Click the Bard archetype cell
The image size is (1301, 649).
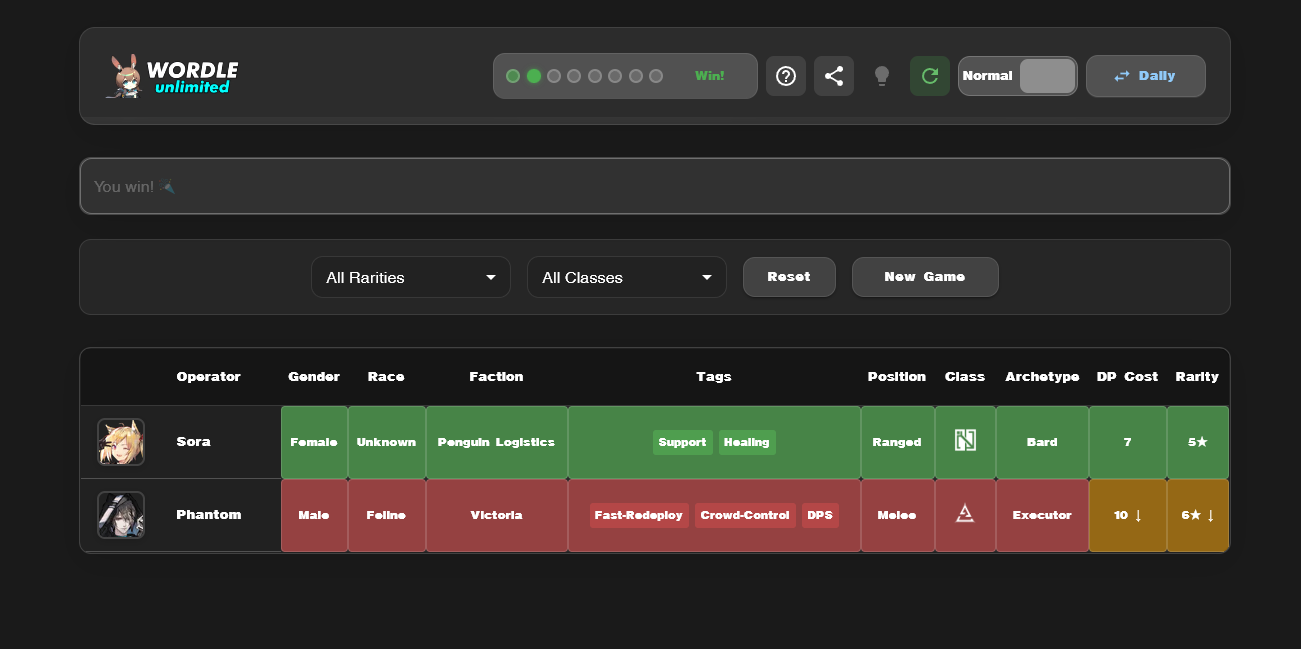tap(1042, 442)
